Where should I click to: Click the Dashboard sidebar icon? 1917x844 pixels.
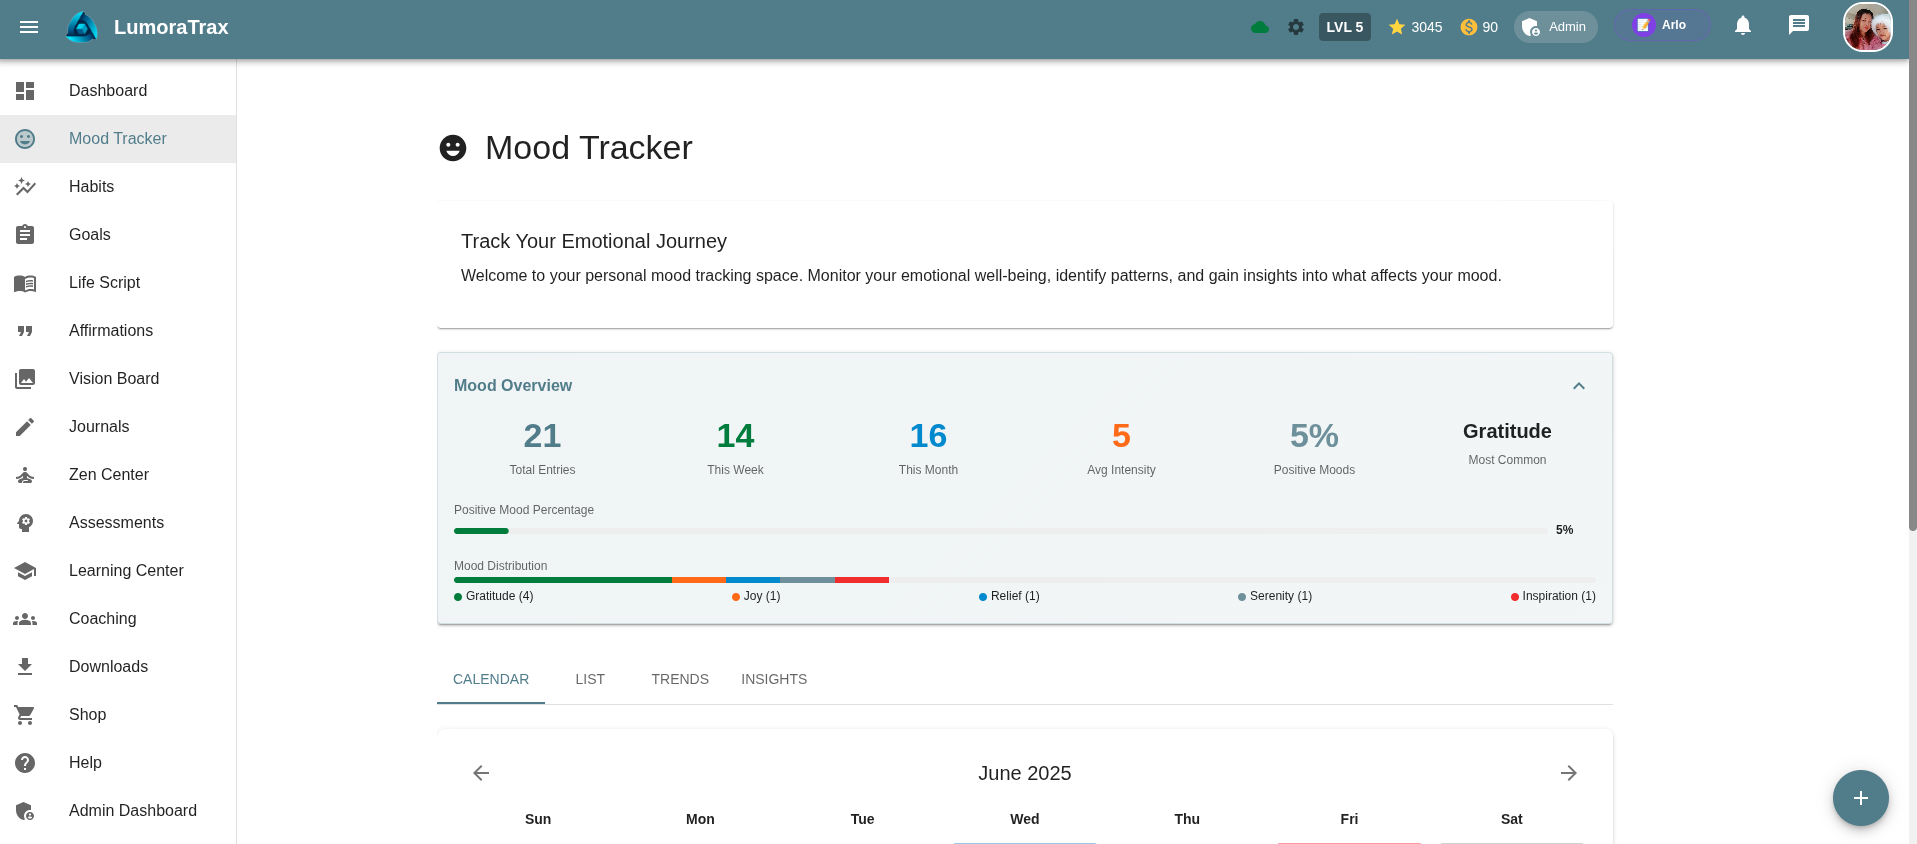click(25, 91)
